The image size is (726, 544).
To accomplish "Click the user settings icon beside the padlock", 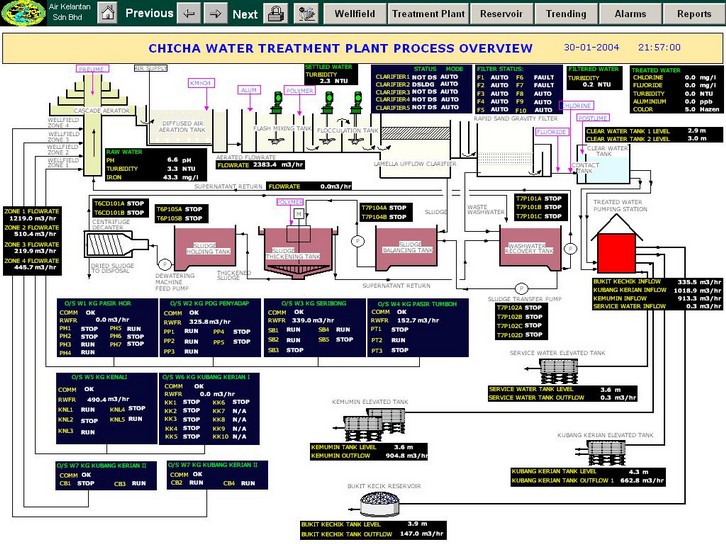I will (x=306, y=13).
